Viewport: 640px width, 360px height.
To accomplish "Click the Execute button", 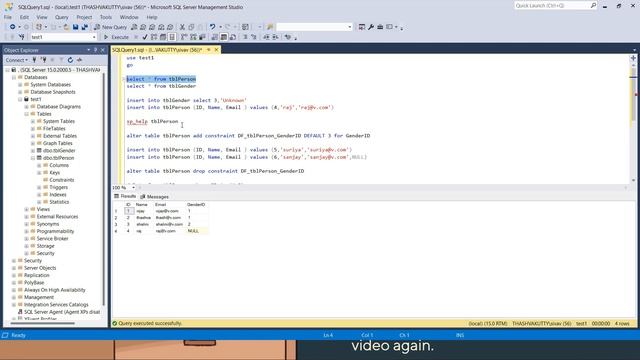I will (116, 37).
